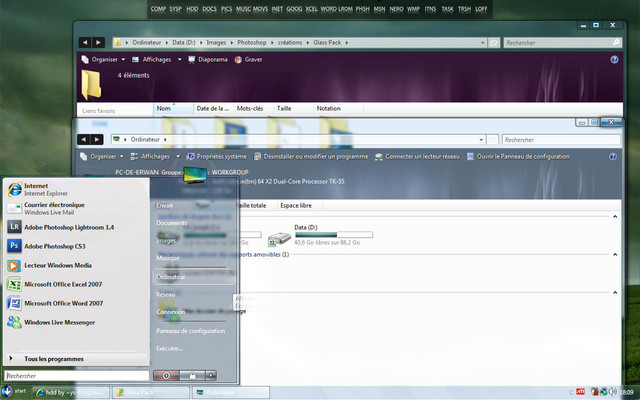Launch Internet Explorer from start menu
640x400 pixels.
point(76,189)
